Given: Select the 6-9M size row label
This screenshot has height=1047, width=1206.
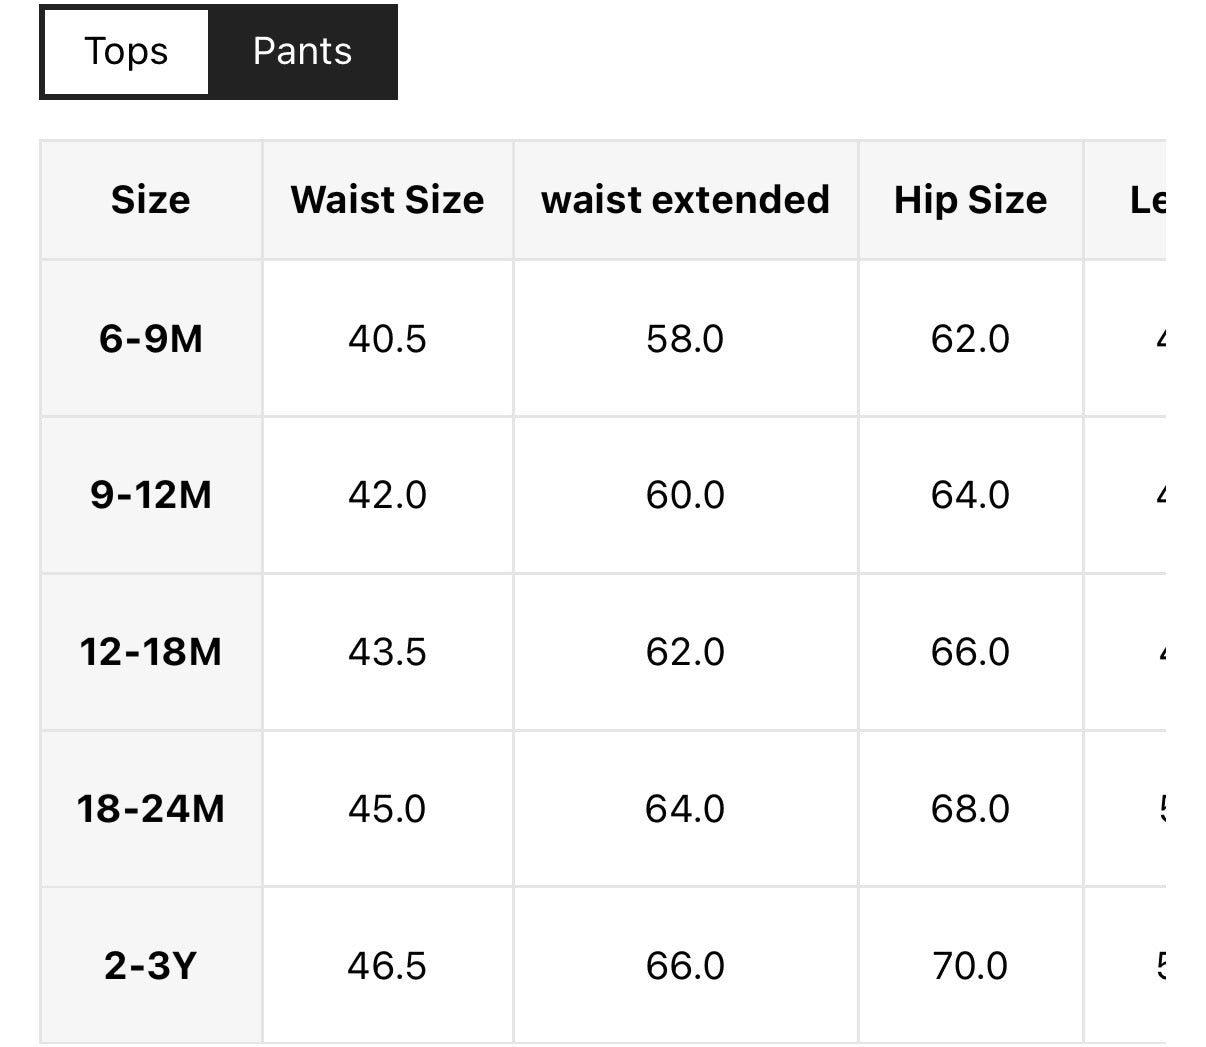Looking at the screenshot, I should tap(151, 339).
